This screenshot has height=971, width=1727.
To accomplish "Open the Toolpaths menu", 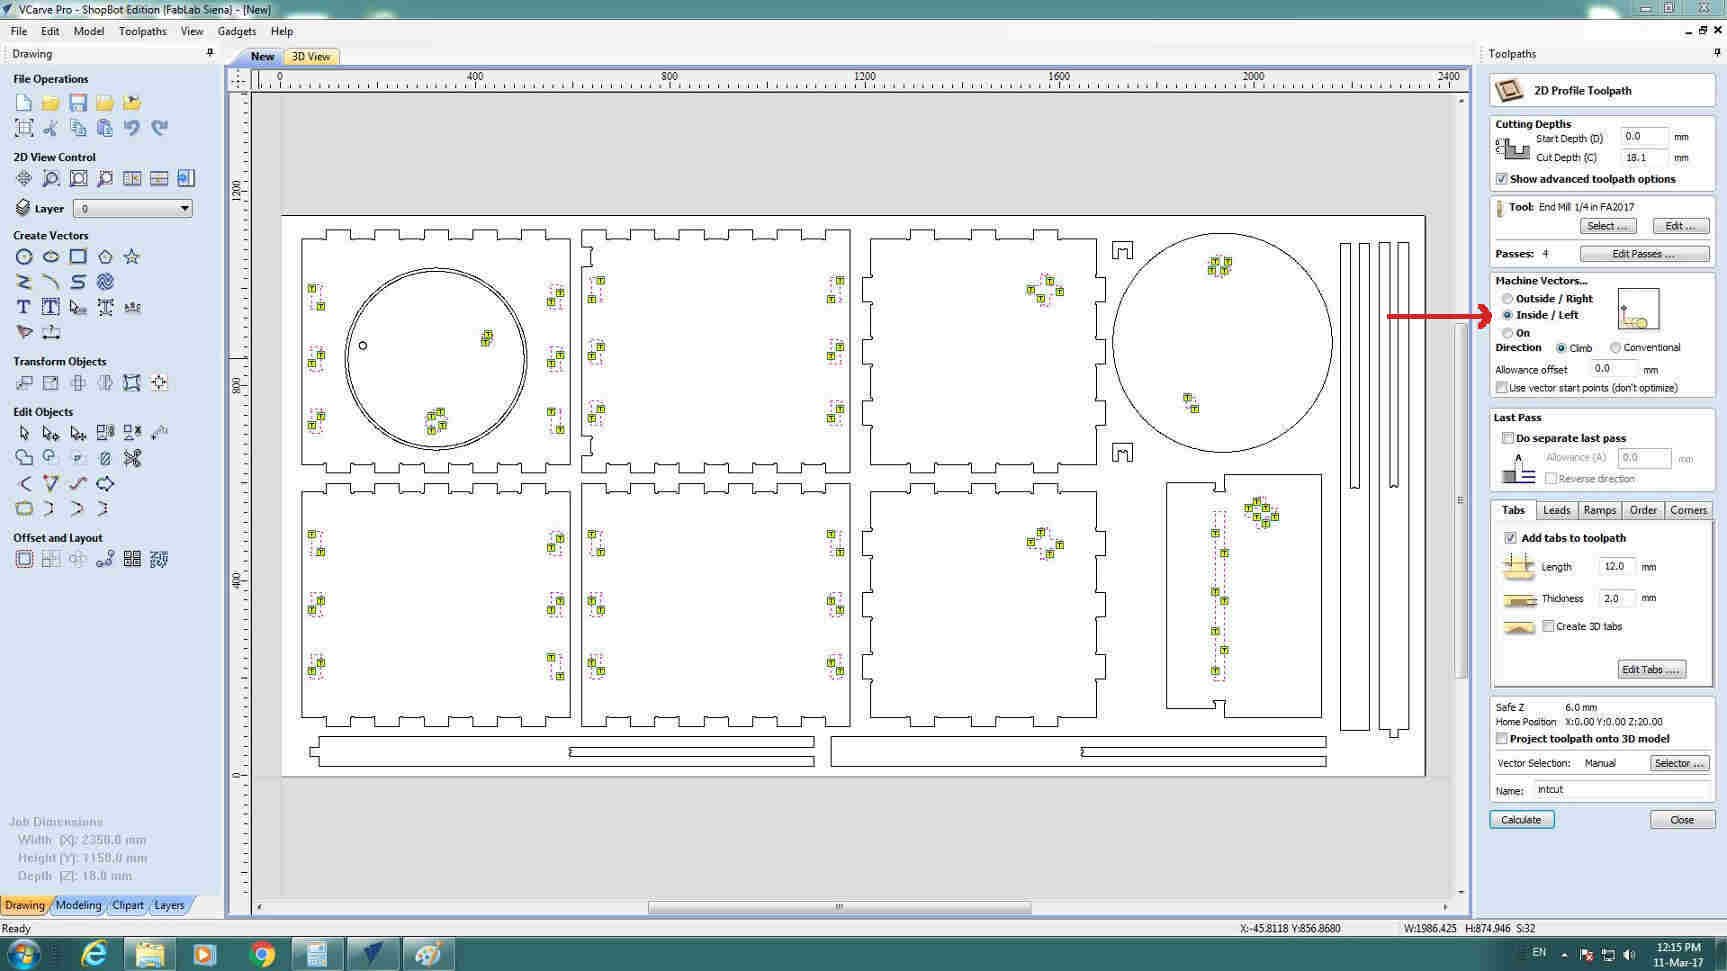I will [143, 31].
